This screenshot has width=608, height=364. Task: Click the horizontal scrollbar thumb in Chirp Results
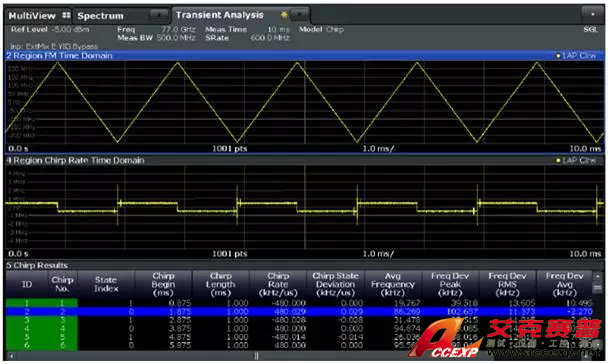point(256,355)
